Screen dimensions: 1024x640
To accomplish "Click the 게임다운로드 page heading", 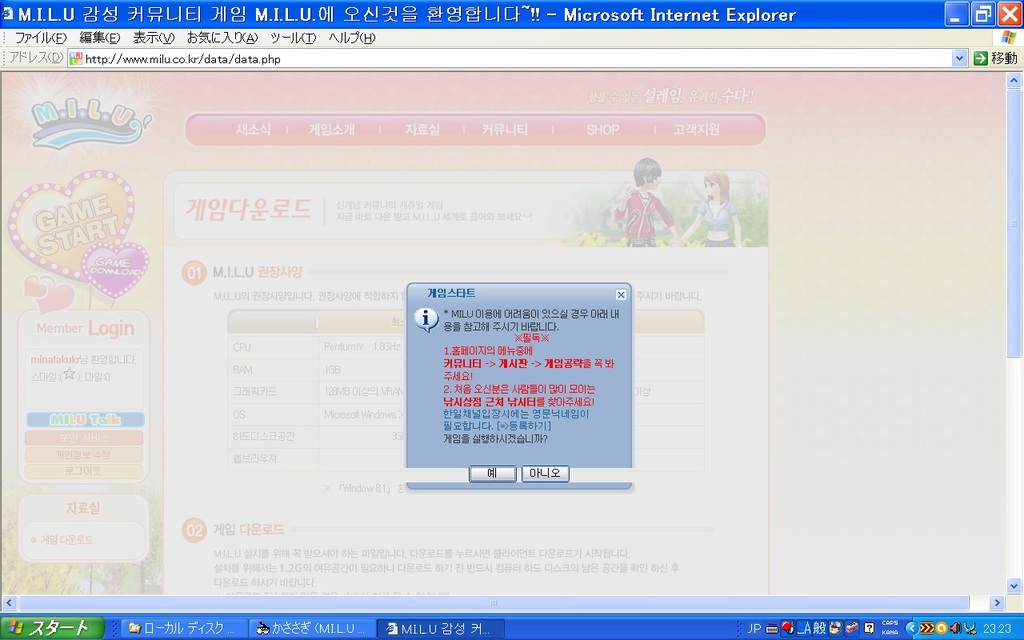I will pyautogui.click(x=248, y=209).
